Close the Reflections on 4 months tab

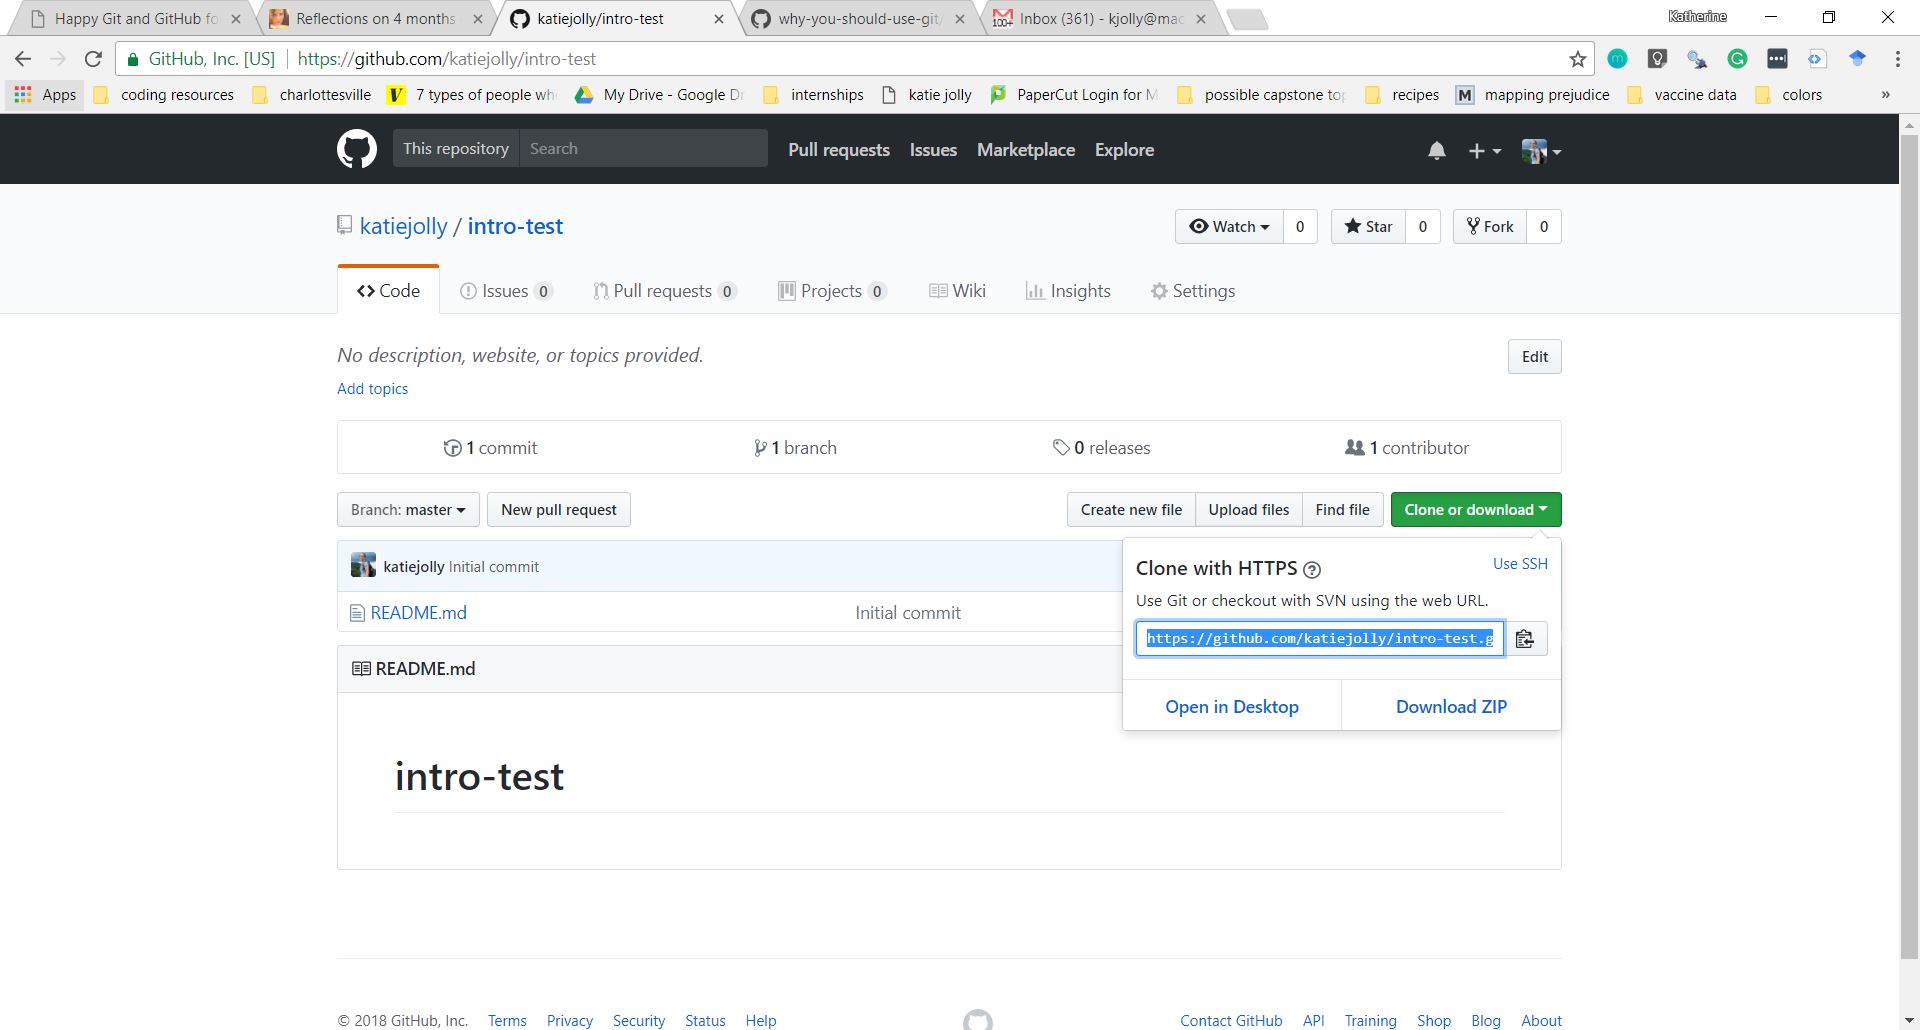(478, 19)
